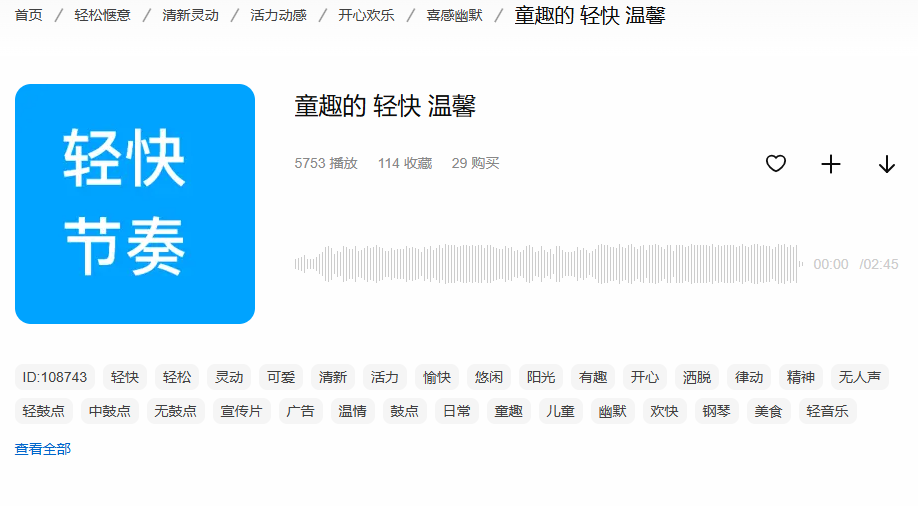
Task: Select the 轻鼓点 tag
Action: pyautogui.click(x=44, y=411)
